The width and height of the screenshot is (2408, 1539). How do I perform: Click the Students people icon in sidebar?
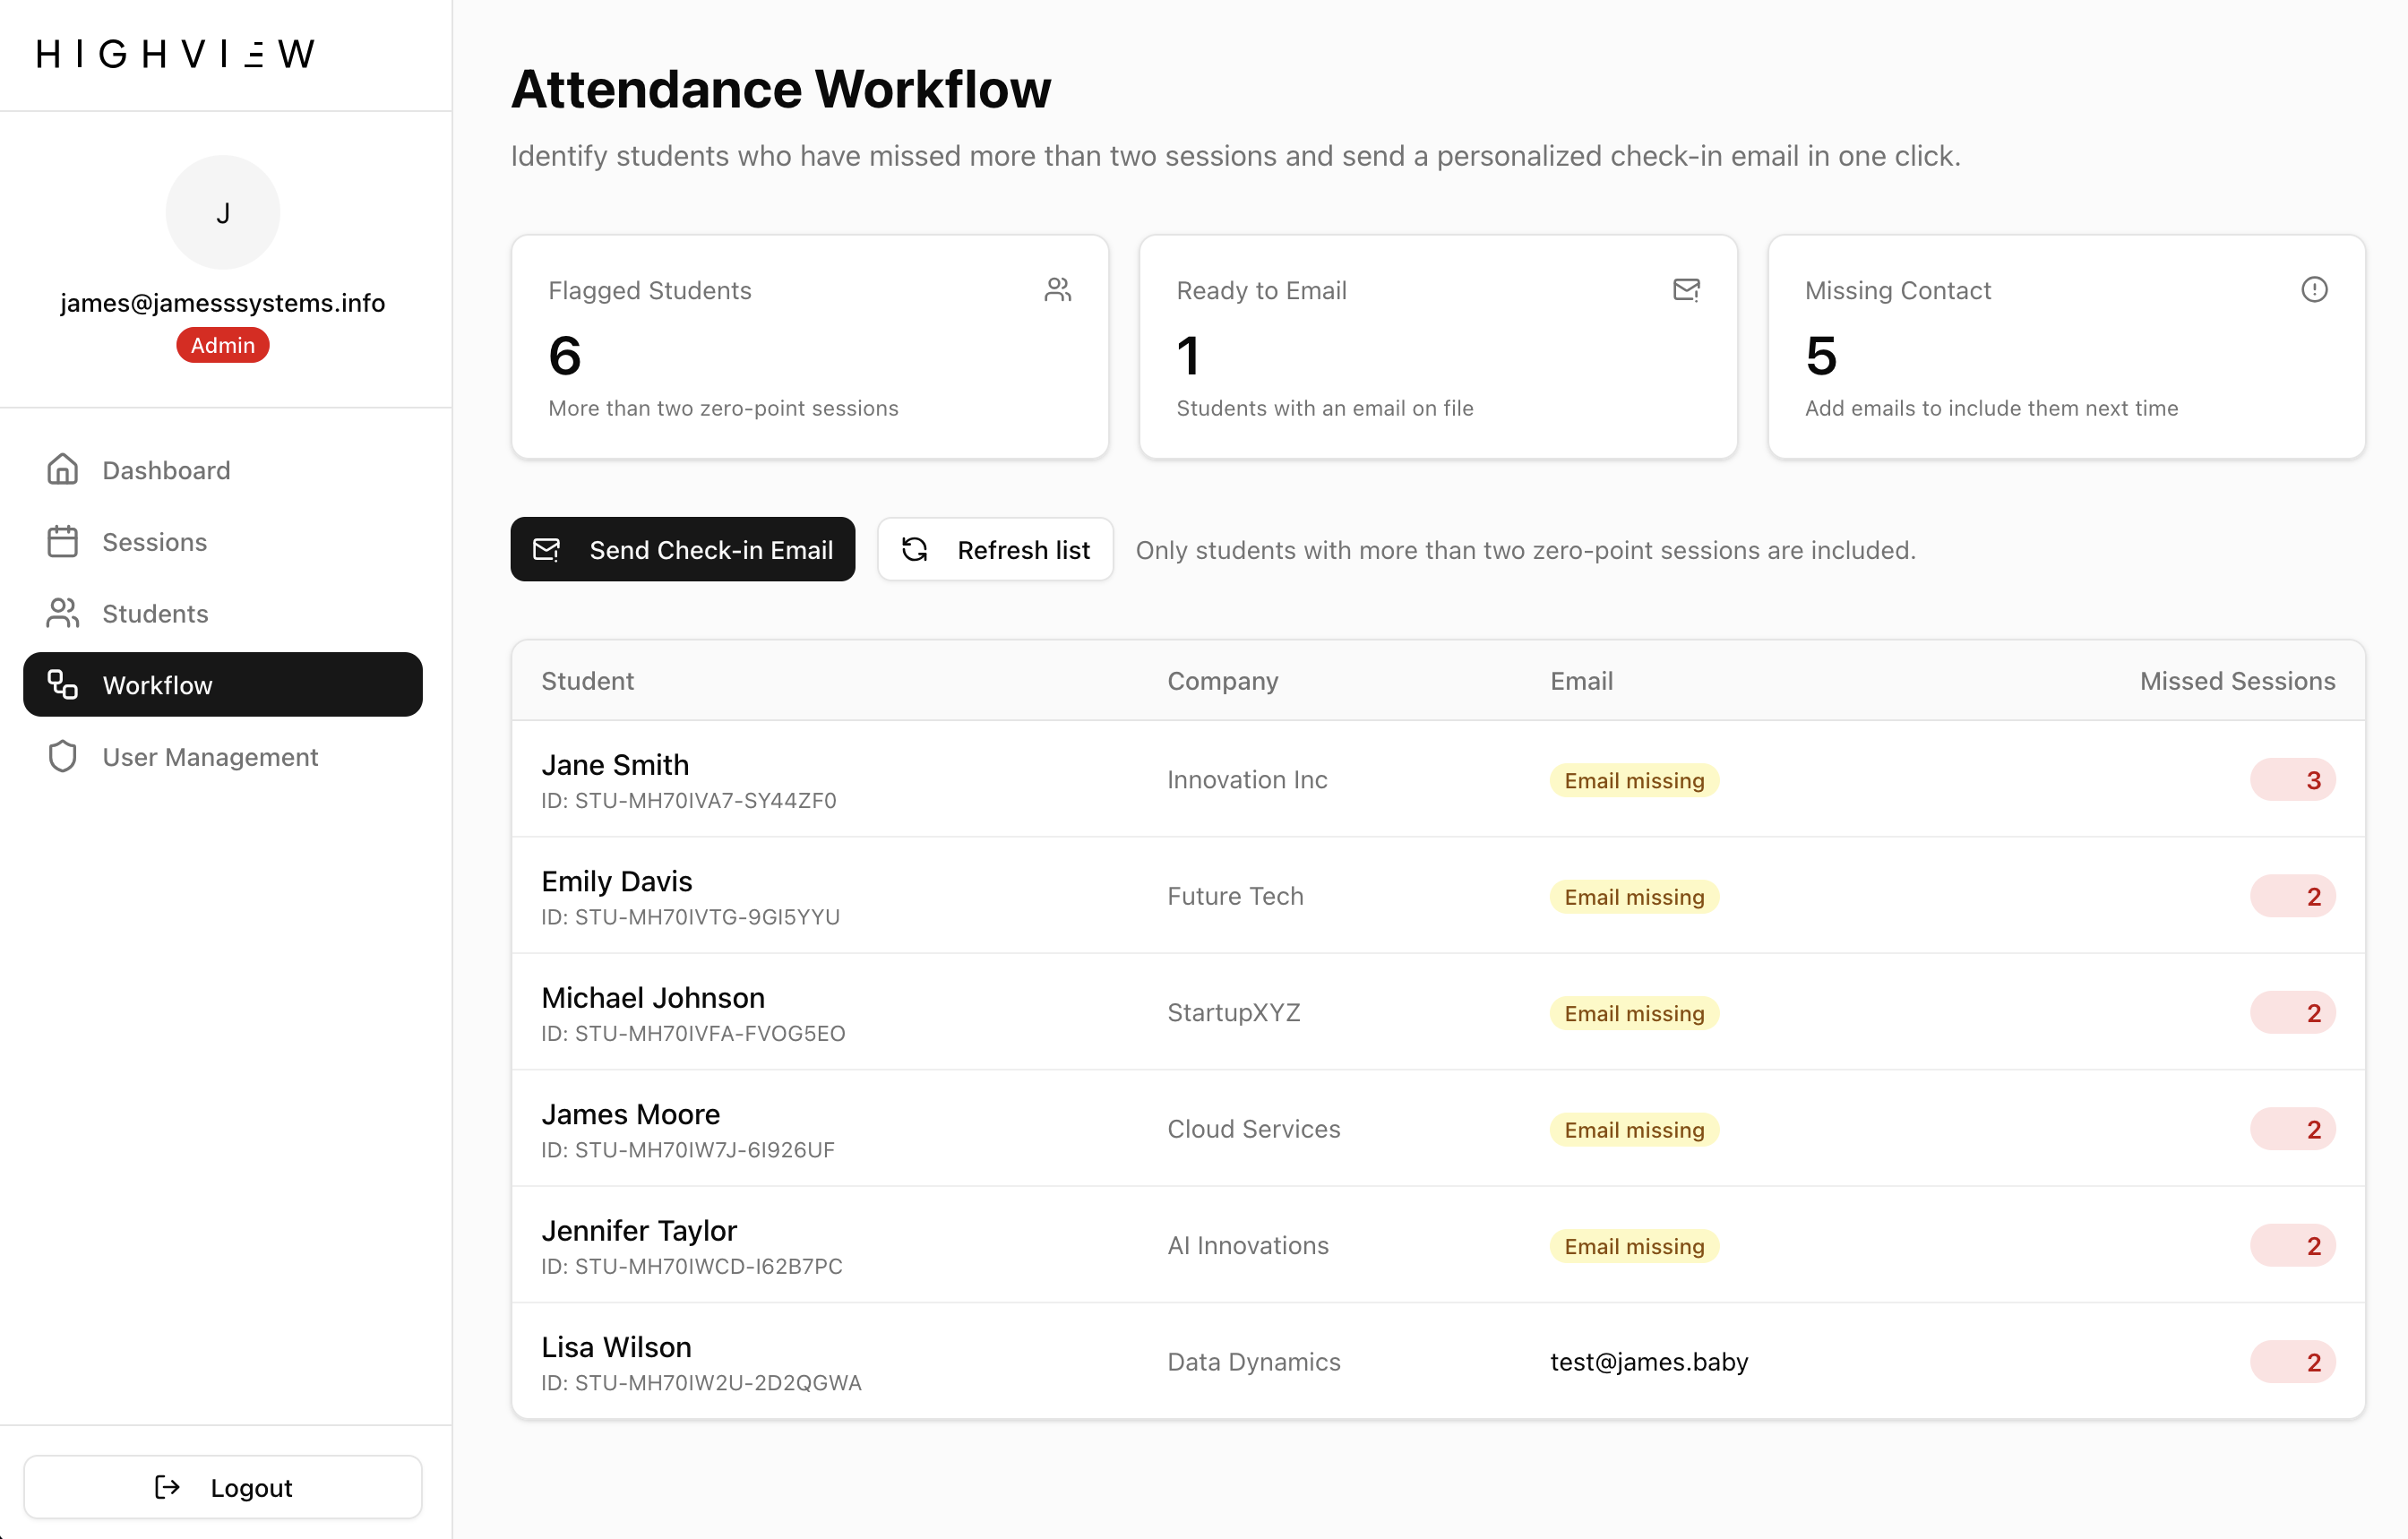pyautogui.click(x=62, y=613)
